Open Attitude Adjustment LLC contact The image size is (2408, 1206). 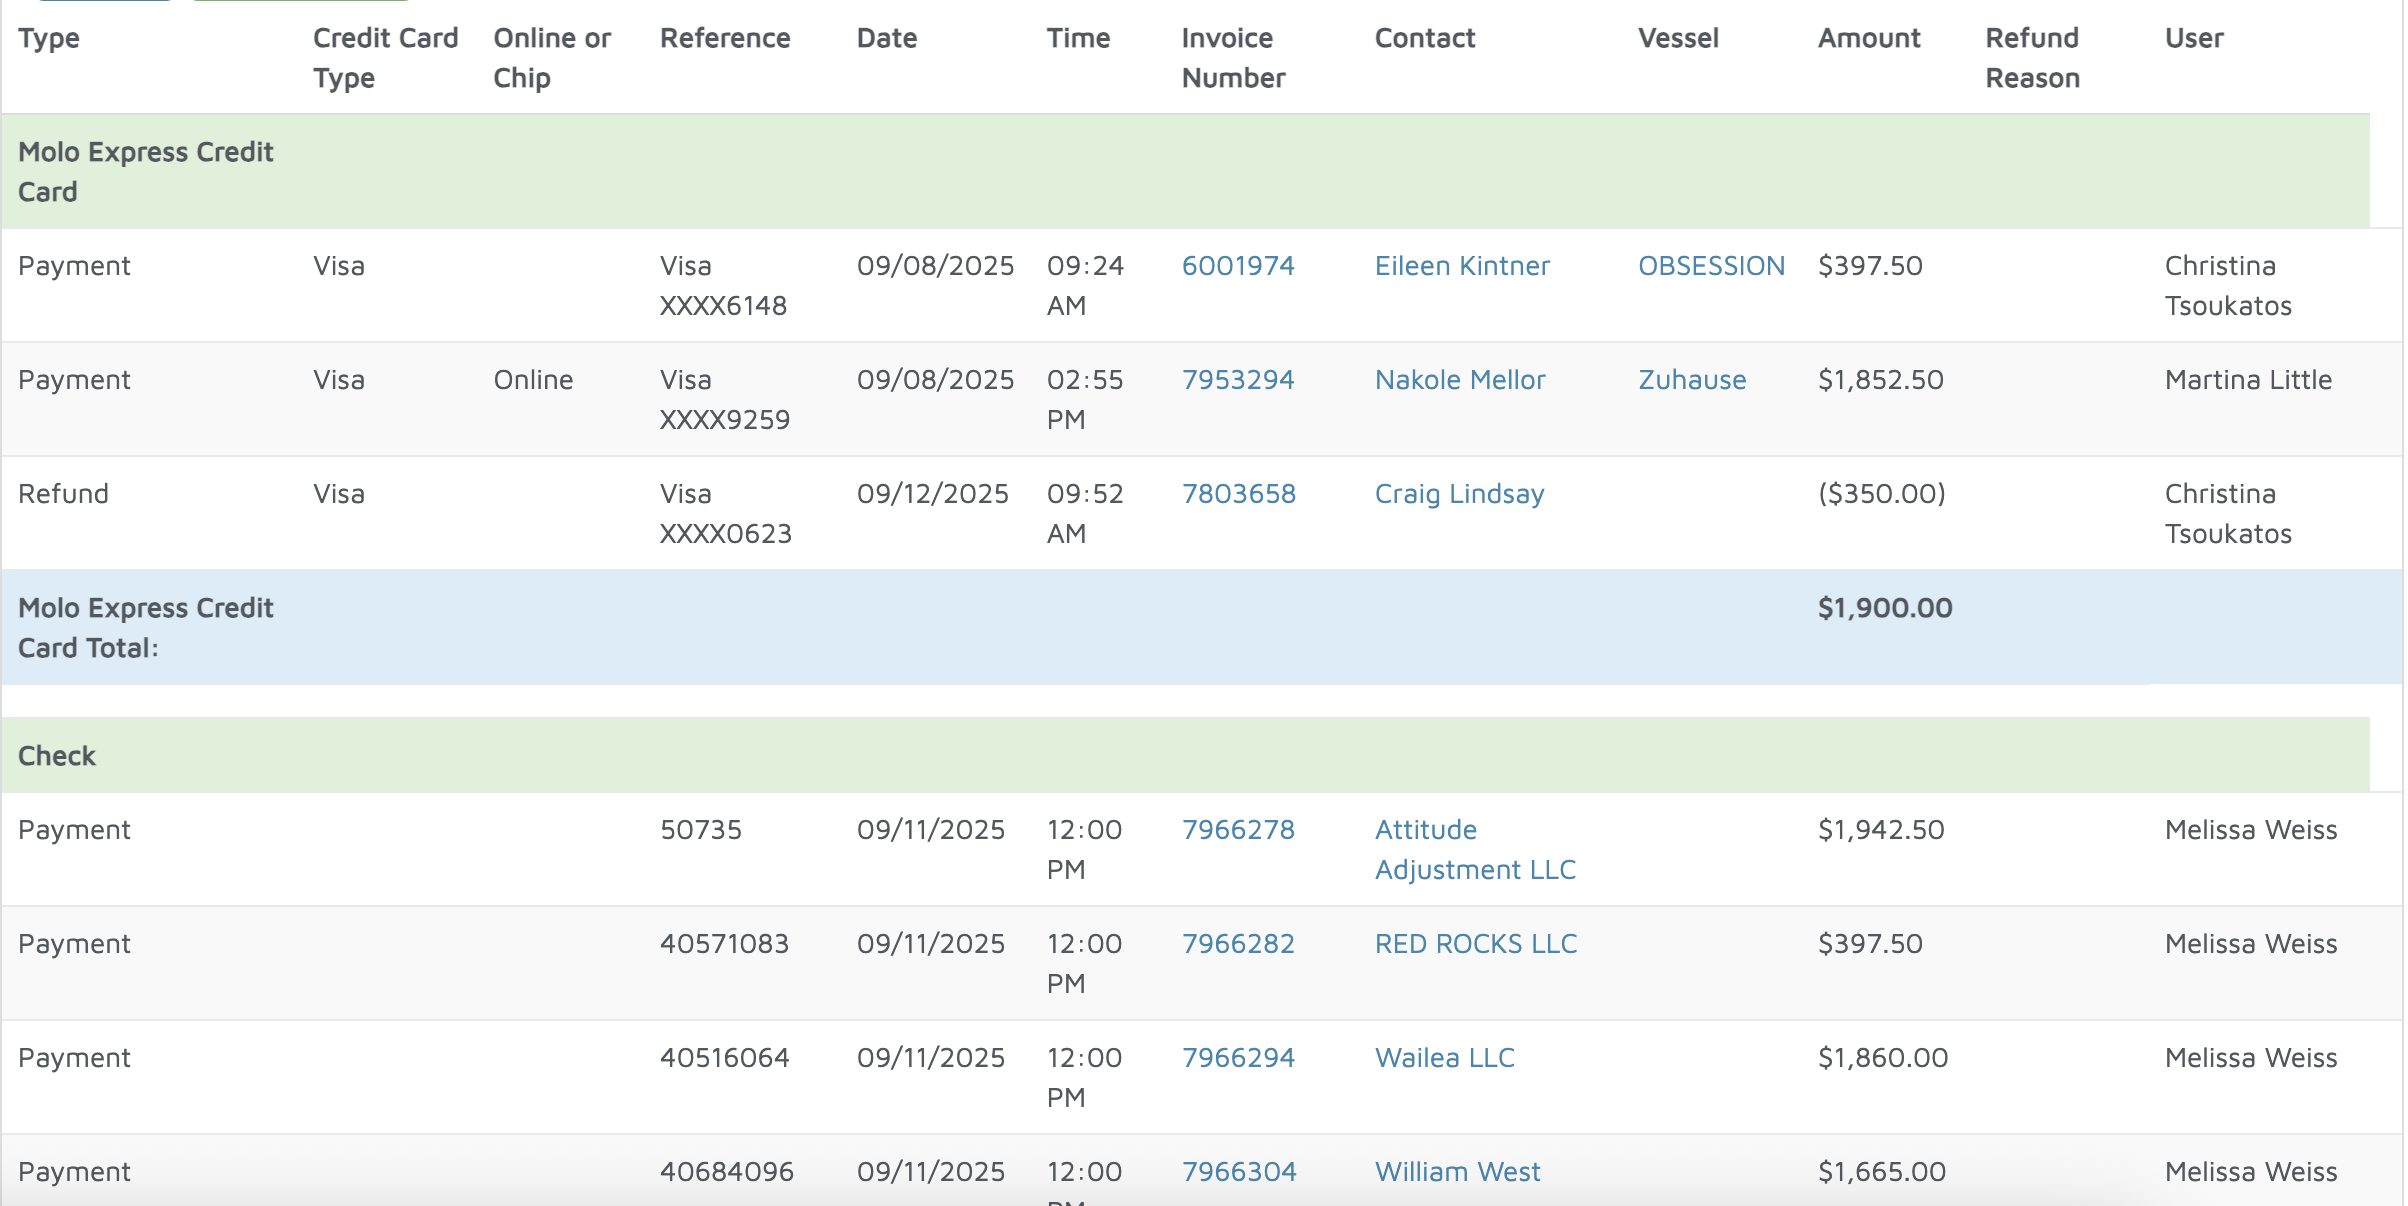point(1474,850)
